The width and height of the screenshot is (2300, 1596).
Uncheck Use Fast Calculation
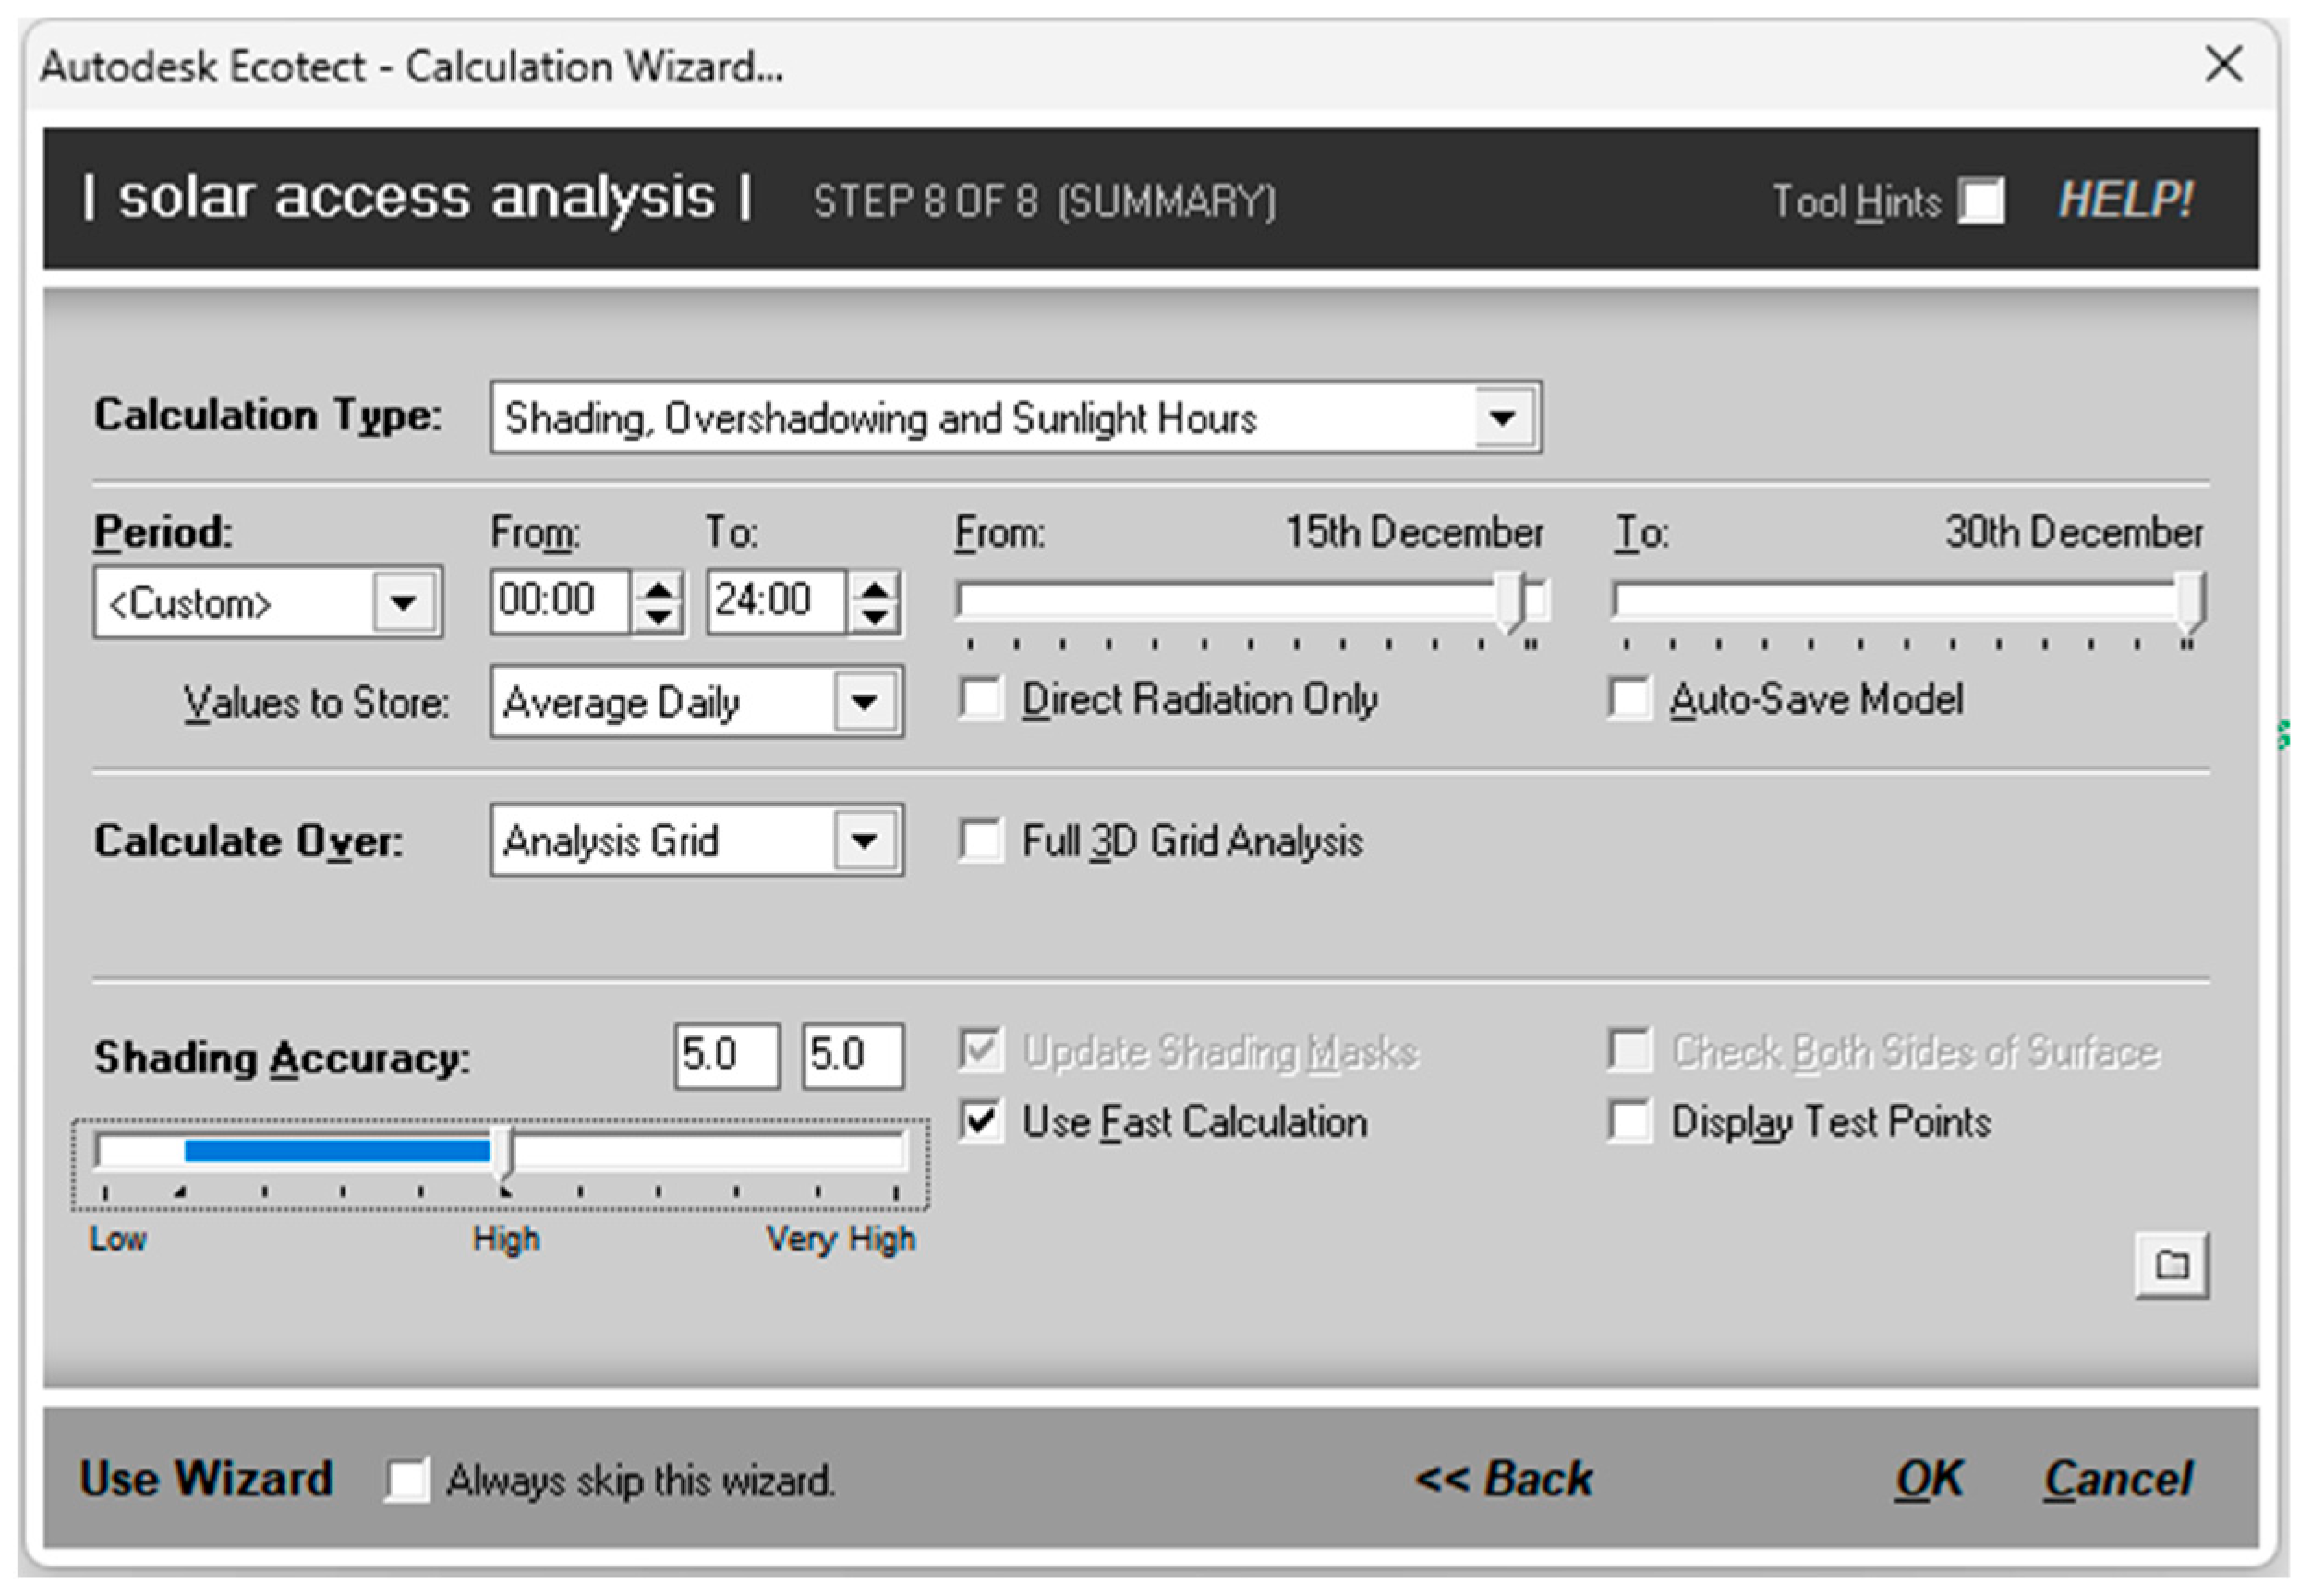[980, 1121]
